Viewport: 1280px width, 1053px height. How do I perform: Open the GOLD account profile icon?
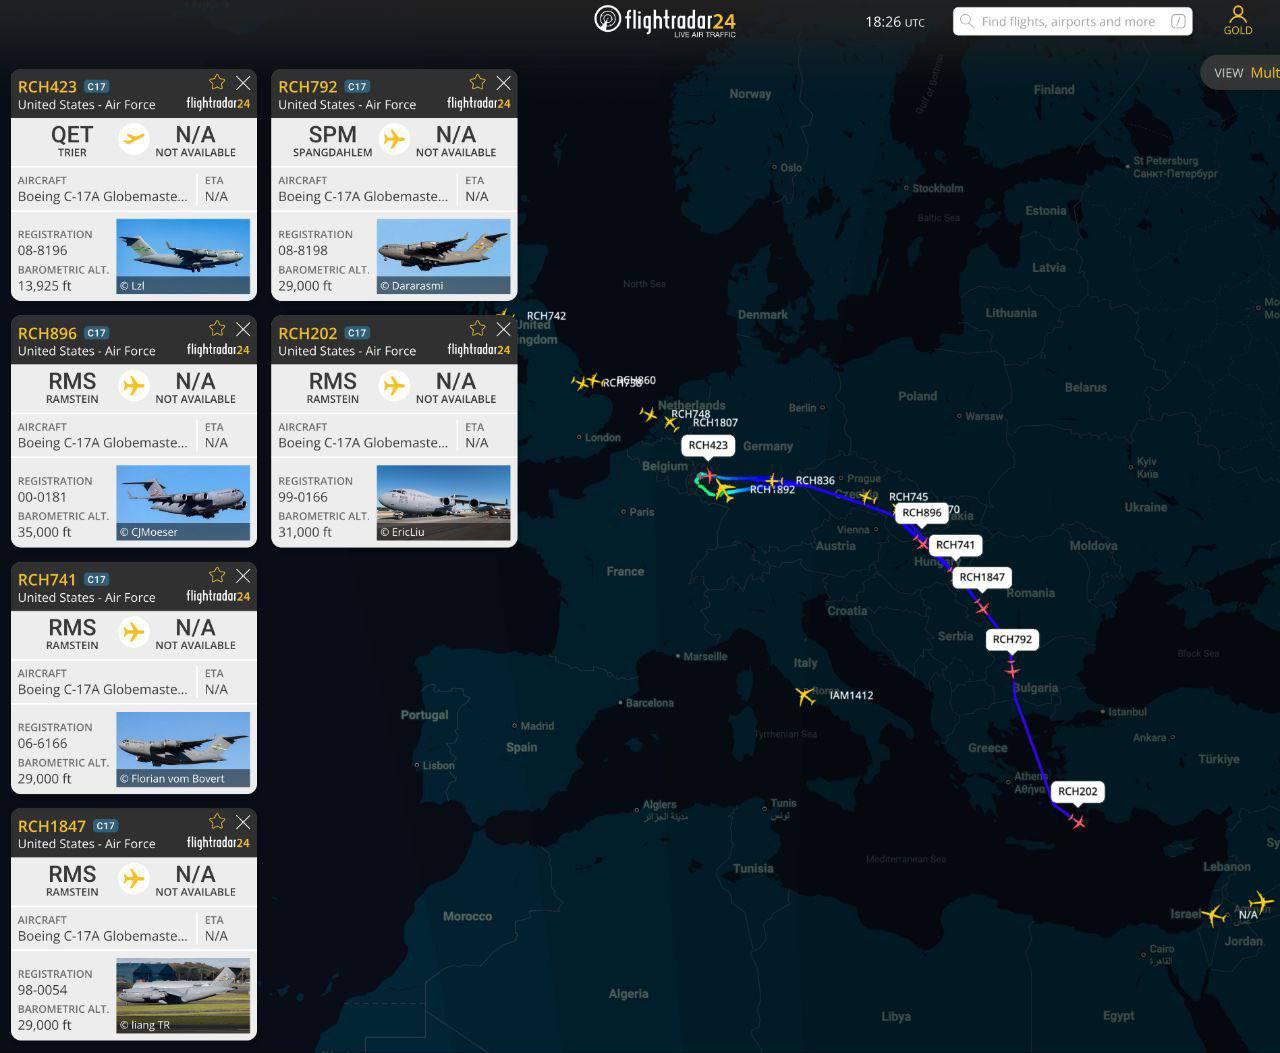pyautogui.click(x=1238, y=19)
